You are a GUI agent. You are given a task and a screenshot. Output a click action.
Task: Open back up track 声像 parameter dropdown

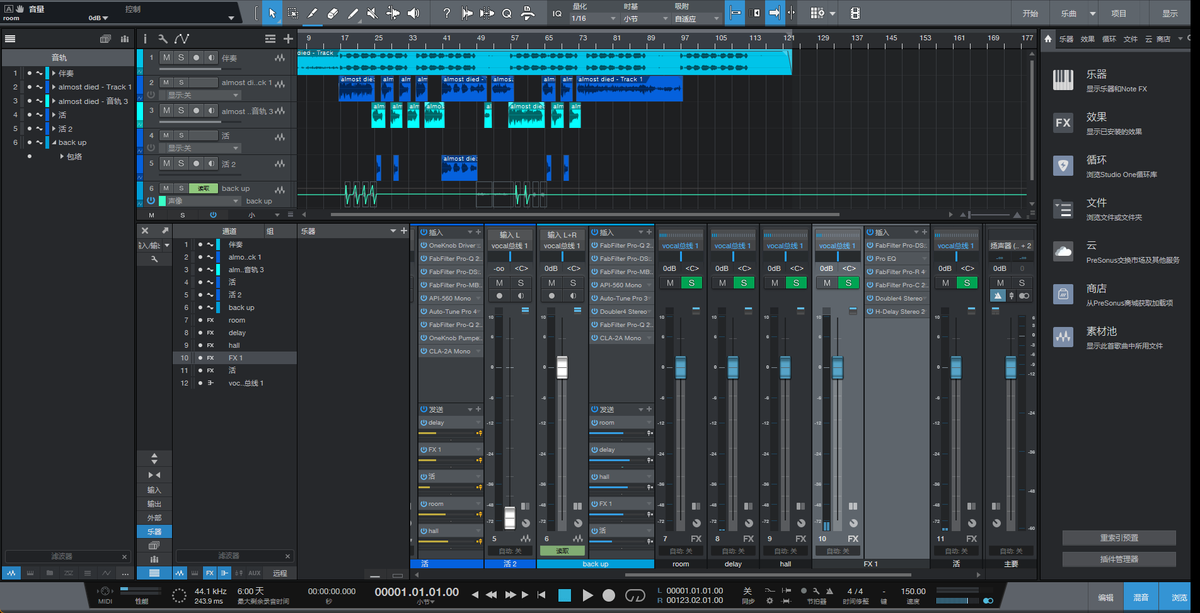pyautogui.click(x=203, y=201)
